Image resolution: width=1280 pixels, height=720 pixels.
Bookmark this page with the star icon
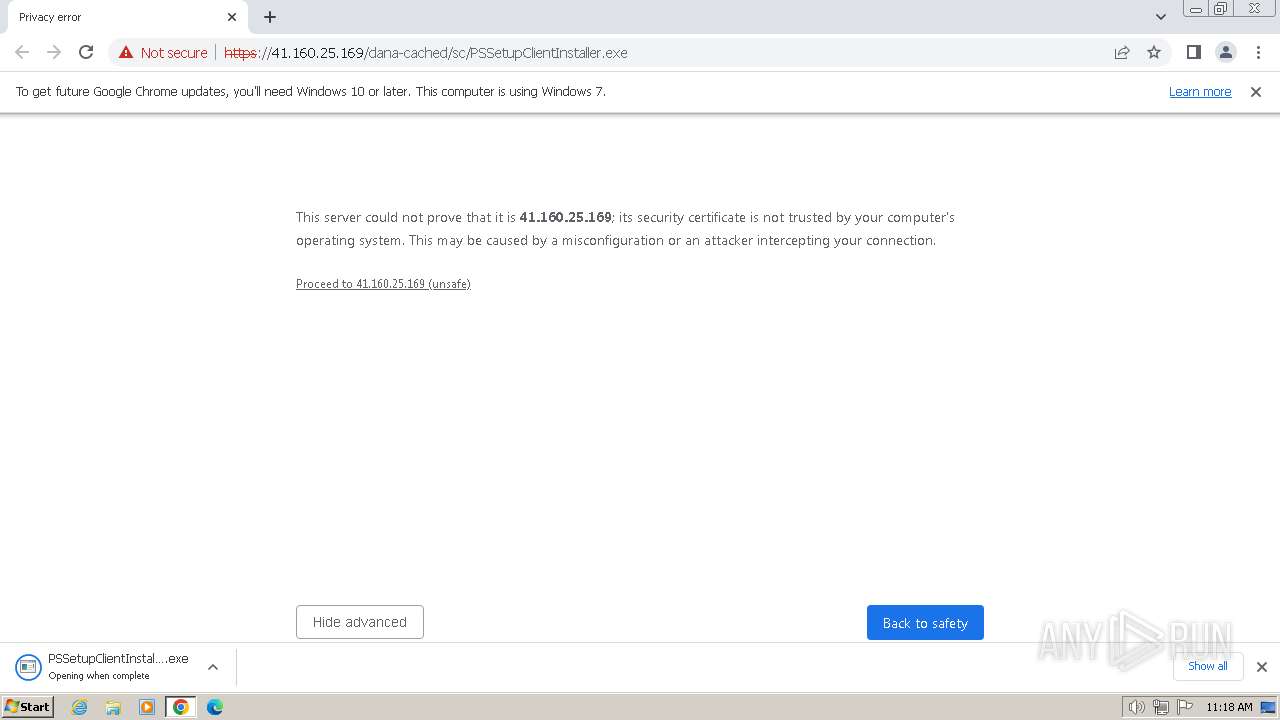pyautogui.click(x=1154, y=52)
